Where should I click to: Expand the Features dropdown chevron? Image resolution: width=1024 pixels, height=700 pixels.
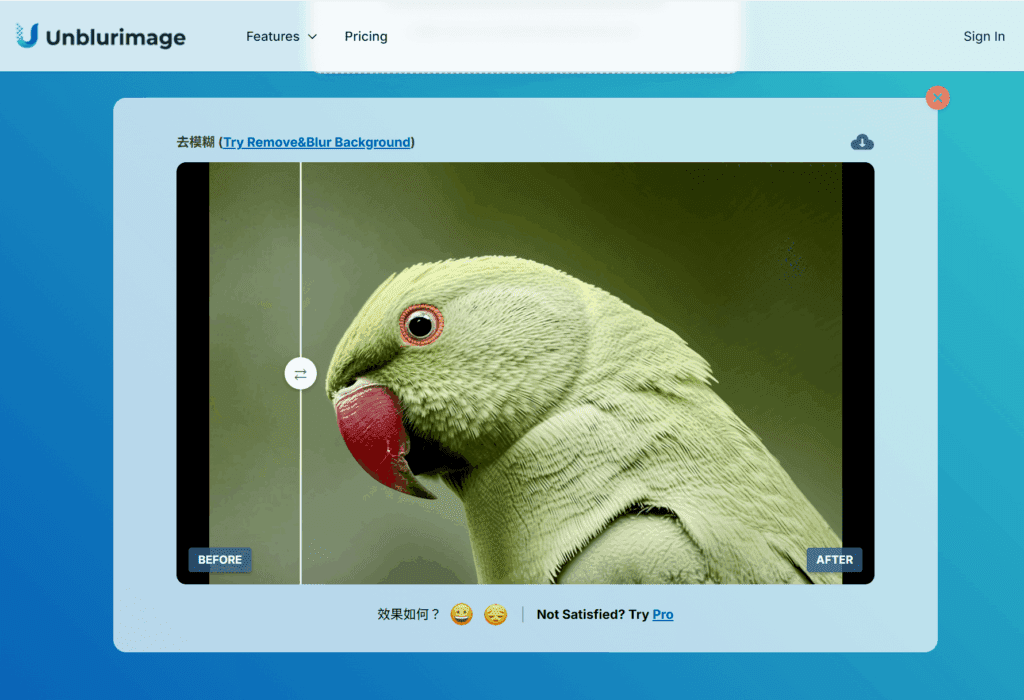tap(312, 37)
